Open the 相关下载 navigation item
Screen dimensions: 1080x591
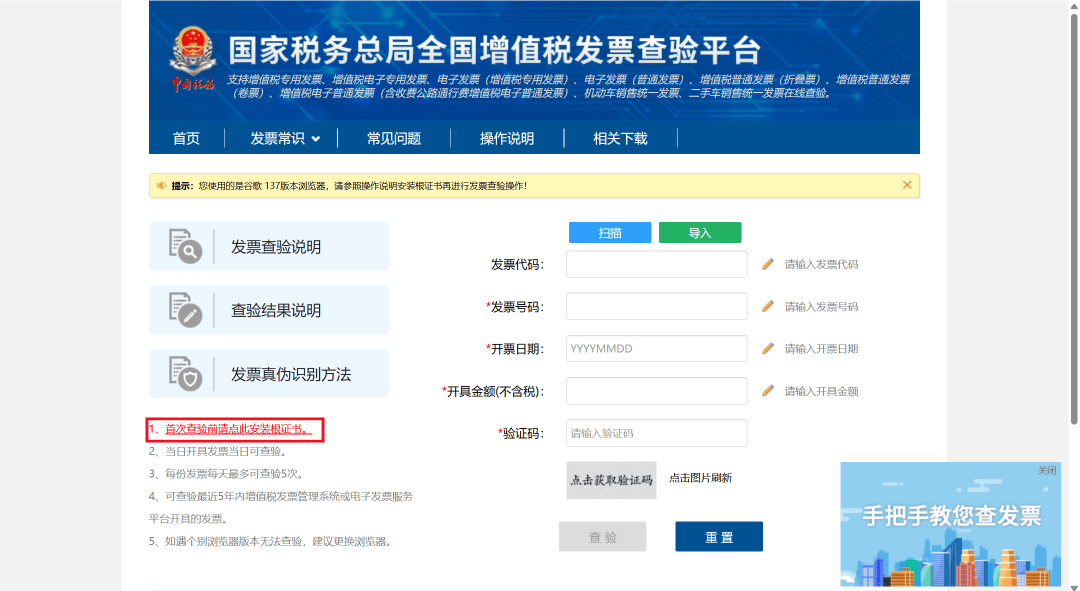[x=620, y=138]
